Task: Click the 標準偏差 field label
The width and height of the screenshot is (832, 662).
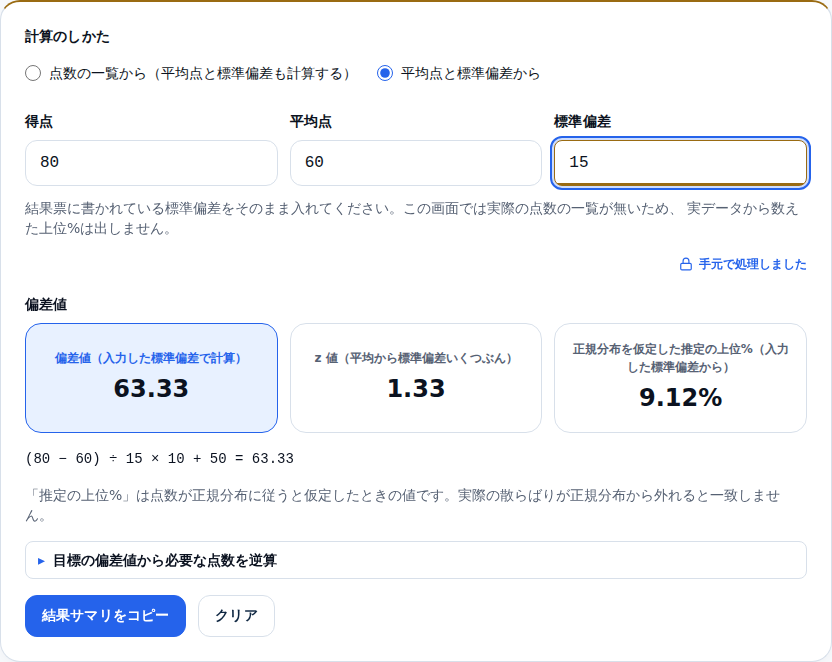Action: 583,121
